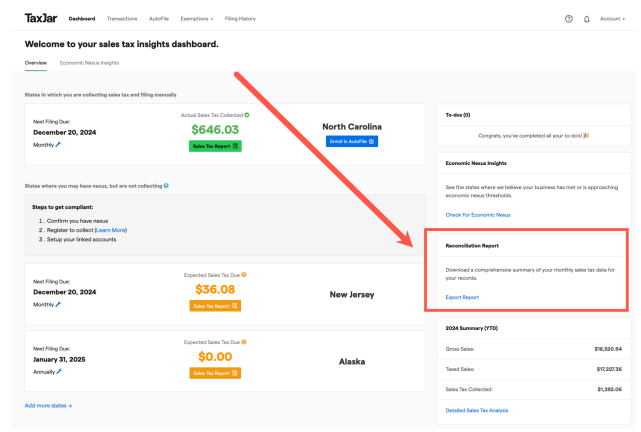Click the Alaska state name
The width and height of the screenshot is (641, 432).
tap(352, 362)
